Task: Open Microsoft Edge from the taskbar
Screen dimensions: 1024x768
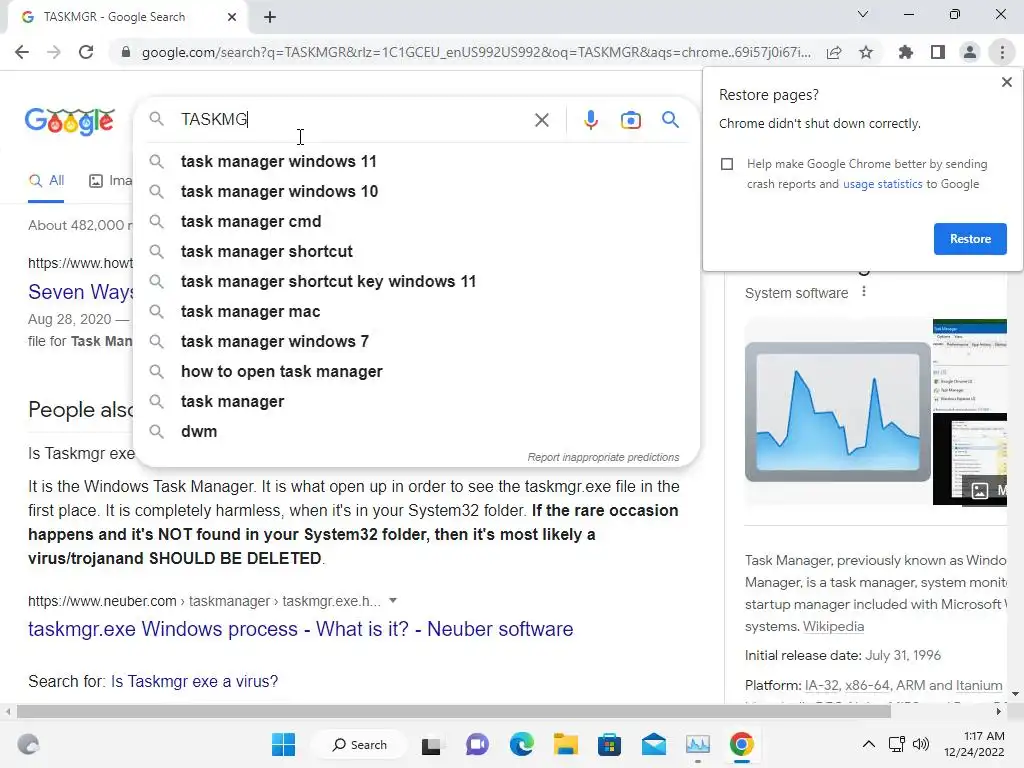Action: click(521, 744)
